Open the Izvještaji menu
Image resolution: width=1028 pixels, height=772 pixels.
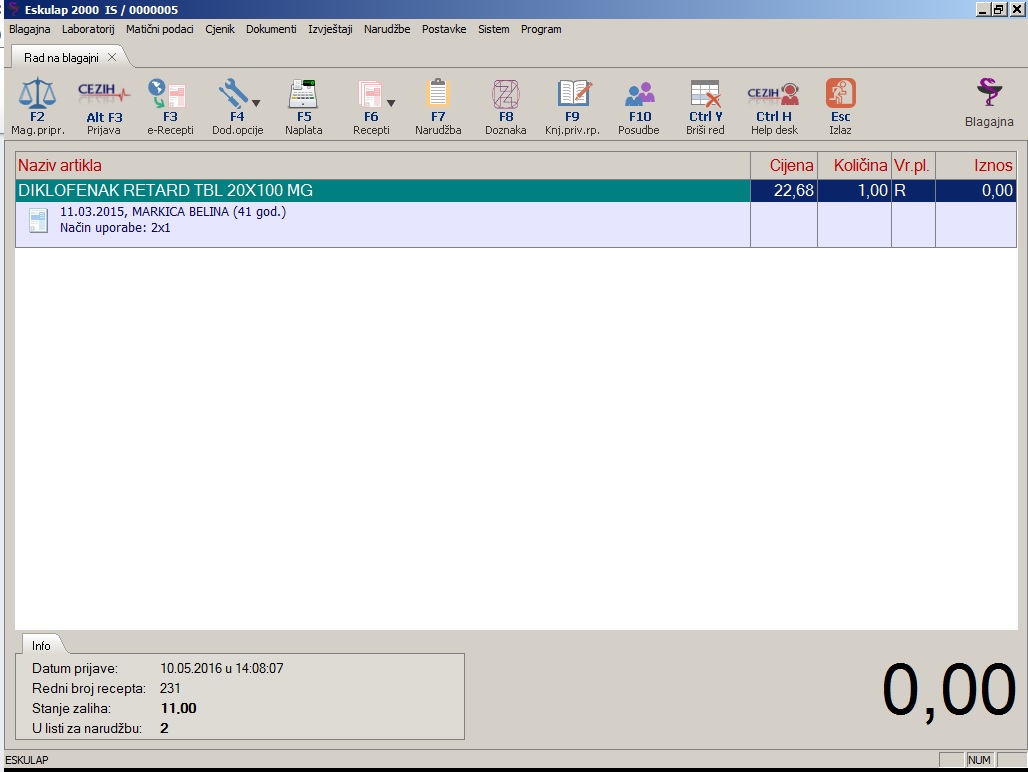[330, 29]
